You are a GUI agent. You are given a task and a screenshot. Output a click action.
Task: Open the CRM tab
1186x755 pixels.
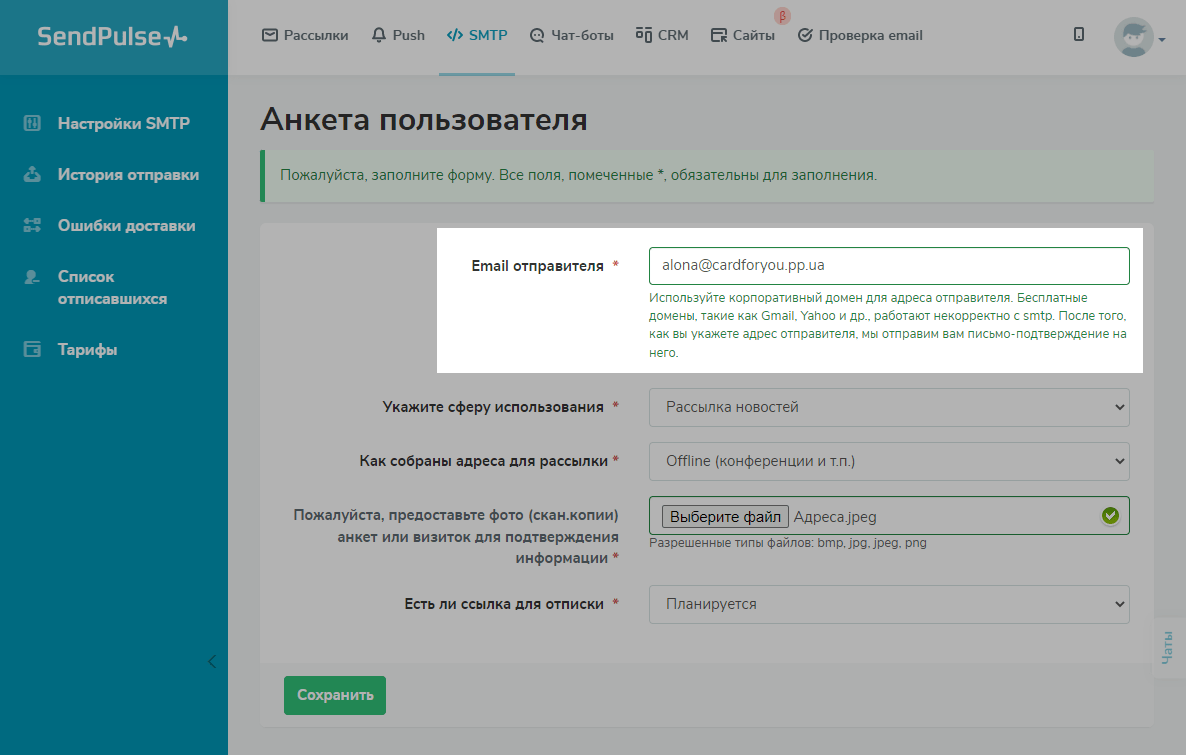pos(662,36)
